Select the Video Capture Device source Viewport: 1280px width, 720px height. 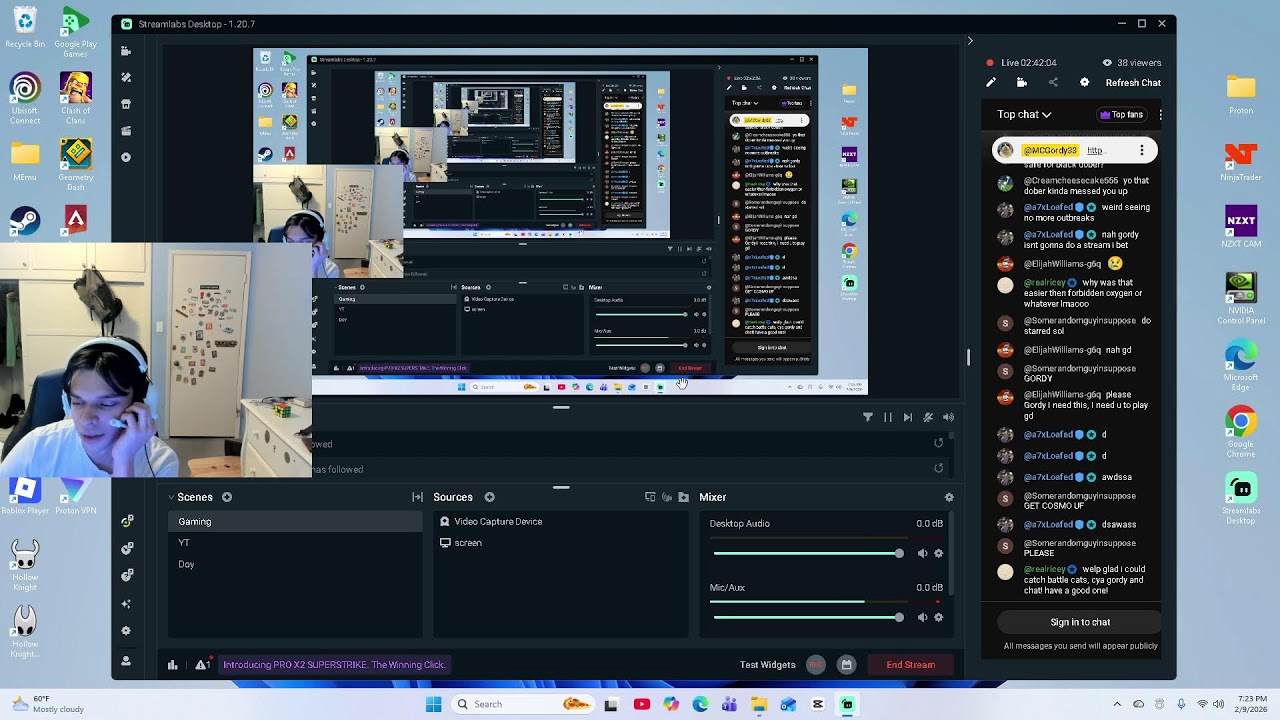[x=561, y=522]
